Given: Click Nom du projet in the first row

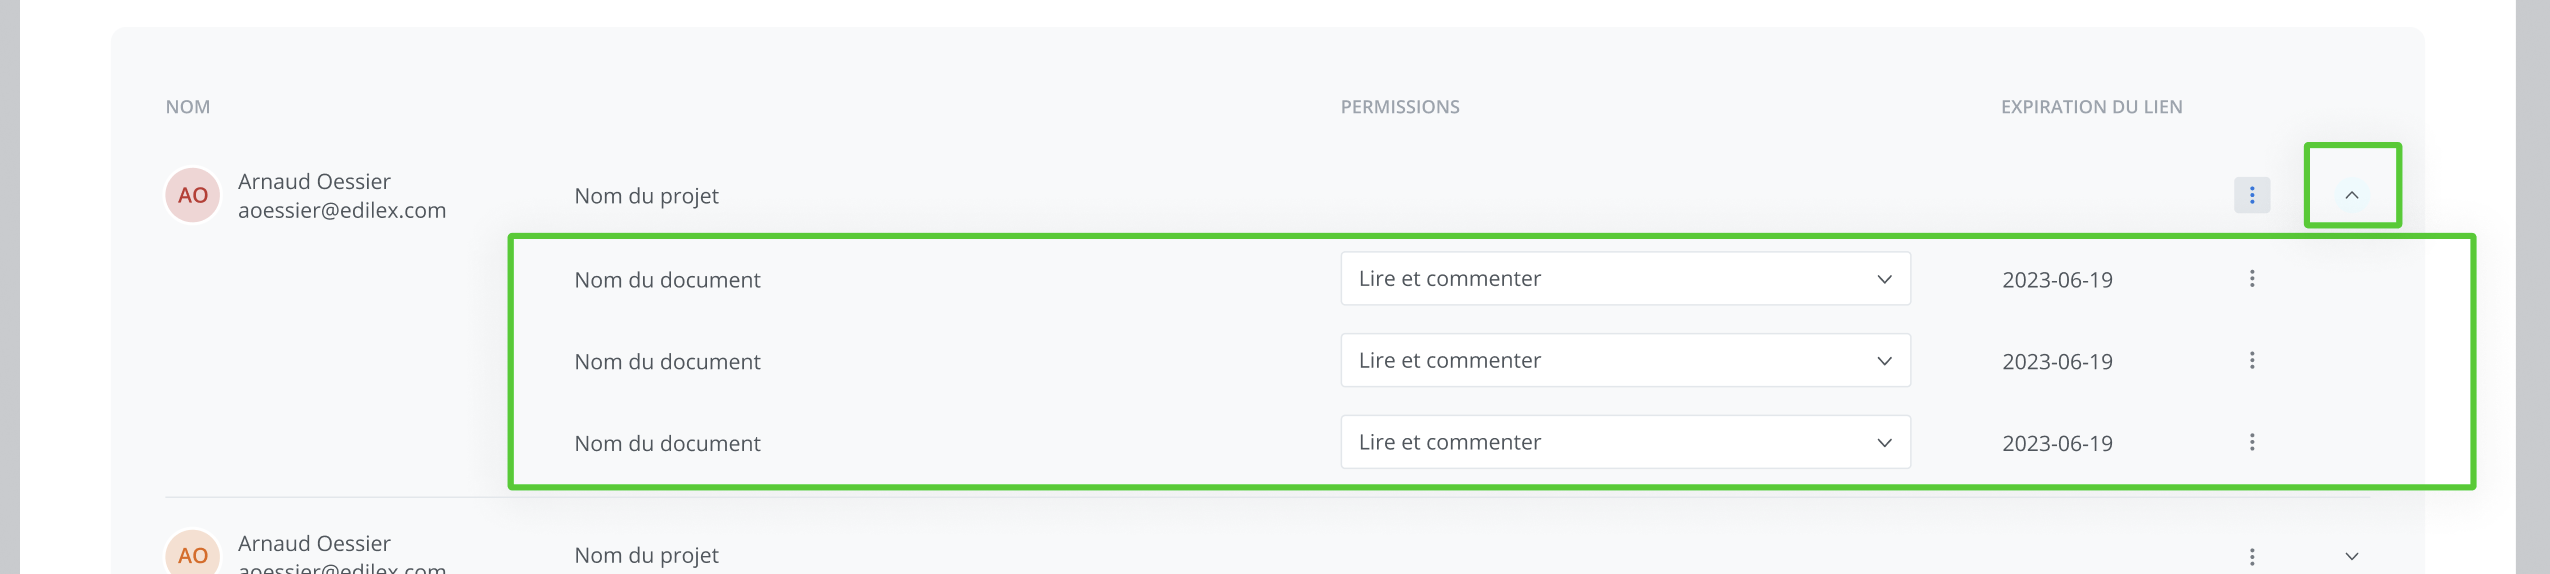Looking at the screenshot, I should tap(646, 196).
